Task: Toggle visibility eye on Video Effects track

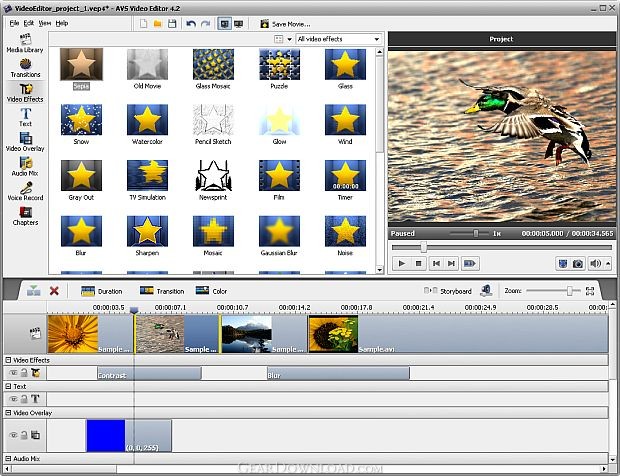Action: [12, 372]
